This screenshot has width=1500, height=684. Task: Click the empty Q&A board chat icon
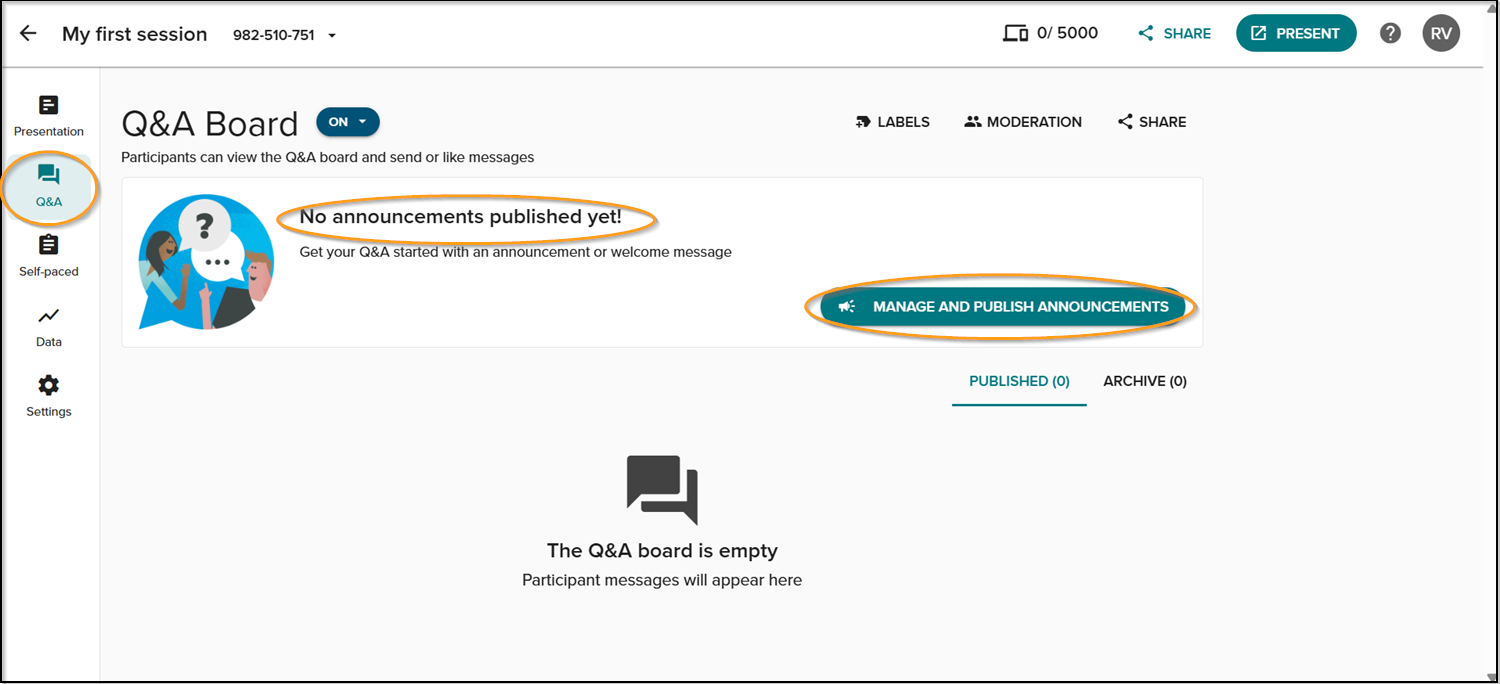click(662, 490)
